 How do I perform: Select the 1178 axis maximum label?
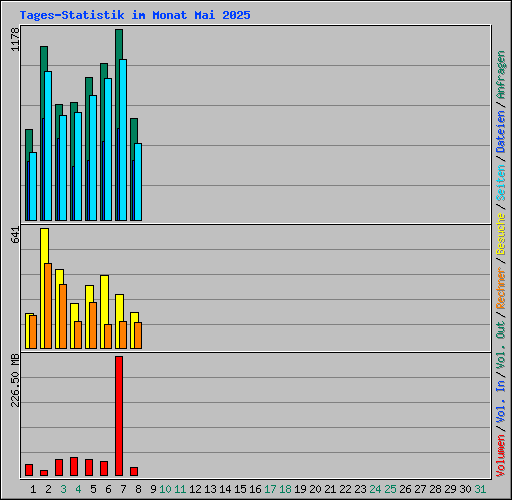[15, 39]
